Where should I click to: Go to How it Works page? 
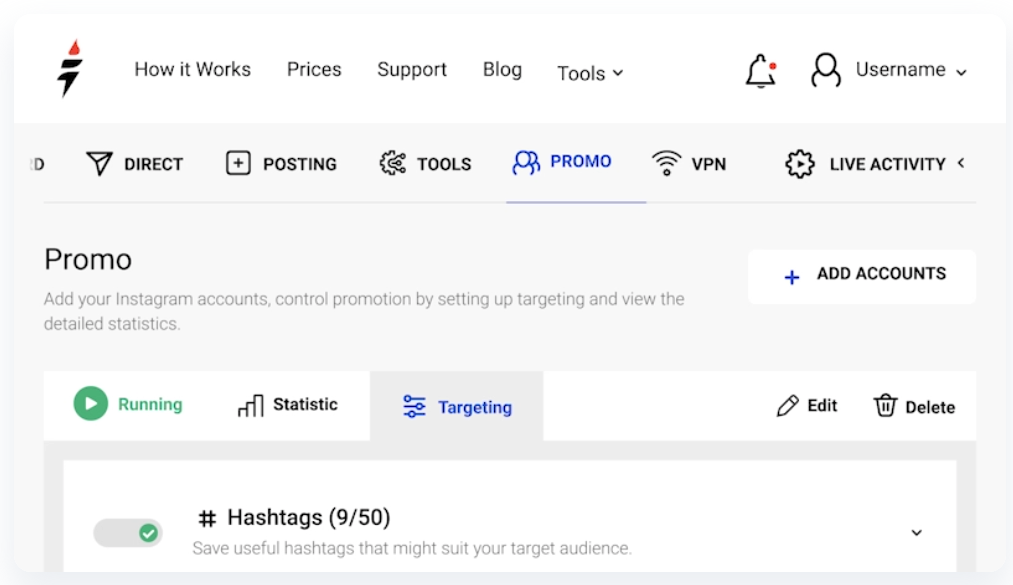193,69
